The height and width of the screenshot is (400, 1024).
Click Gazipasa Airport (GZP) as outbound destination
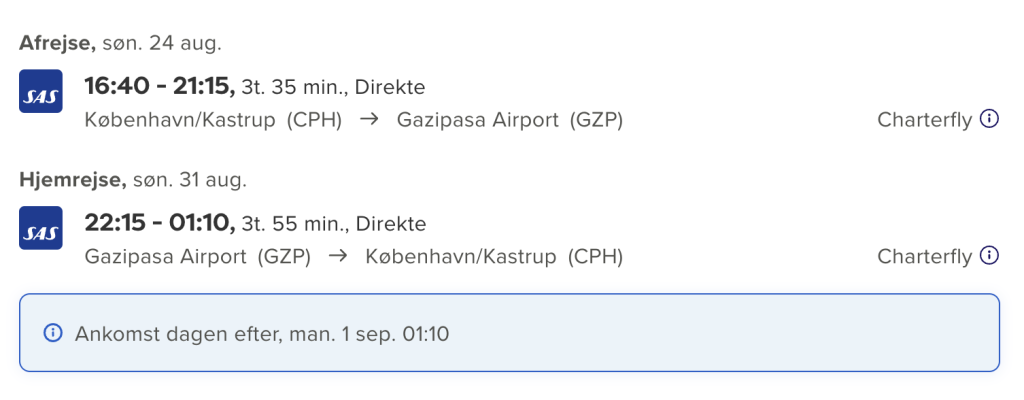(510, 121)
